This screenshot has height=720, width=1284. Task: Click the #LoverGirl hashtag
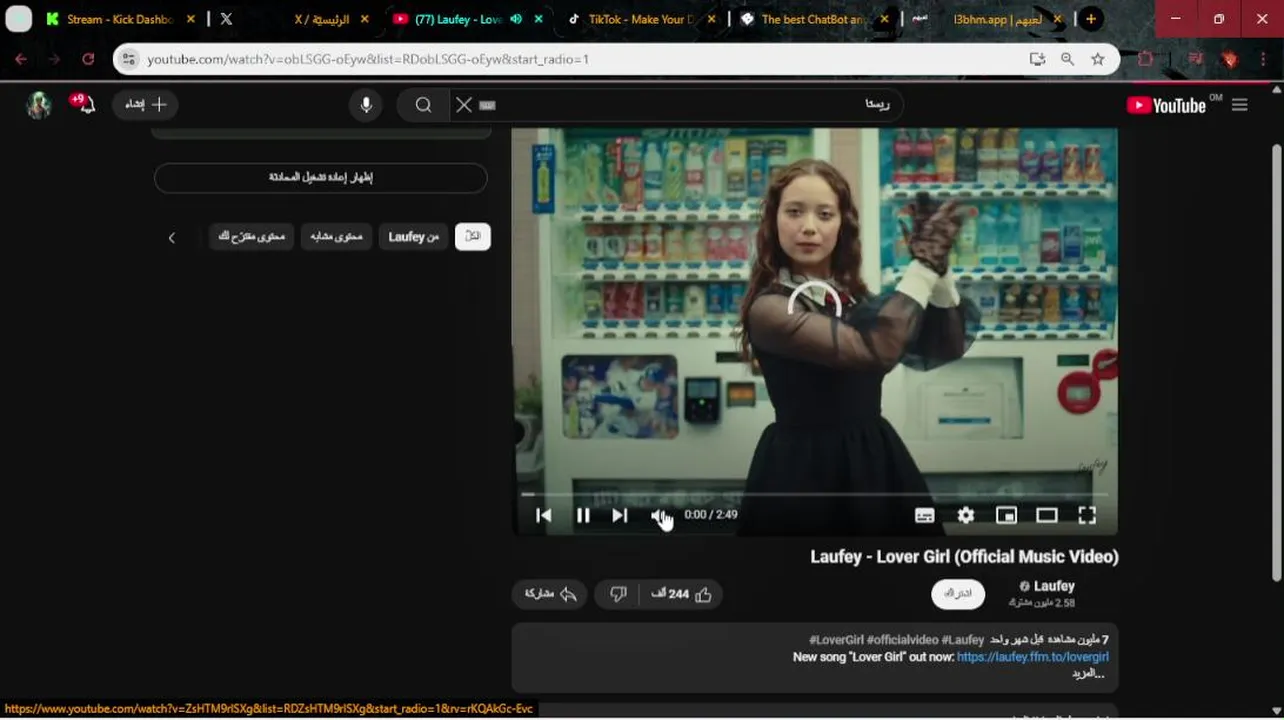pos(836,640)
